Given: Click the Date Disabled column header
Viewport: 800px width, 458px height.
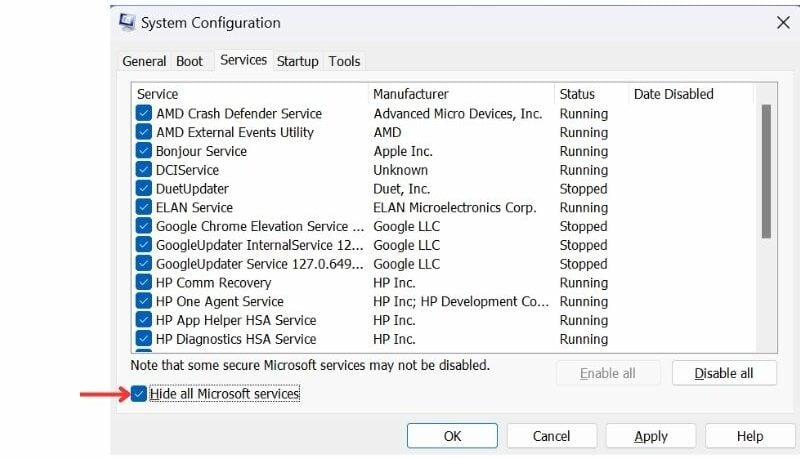Looking at the screenshot, I should pyautogui.click(x=691, y=94).
